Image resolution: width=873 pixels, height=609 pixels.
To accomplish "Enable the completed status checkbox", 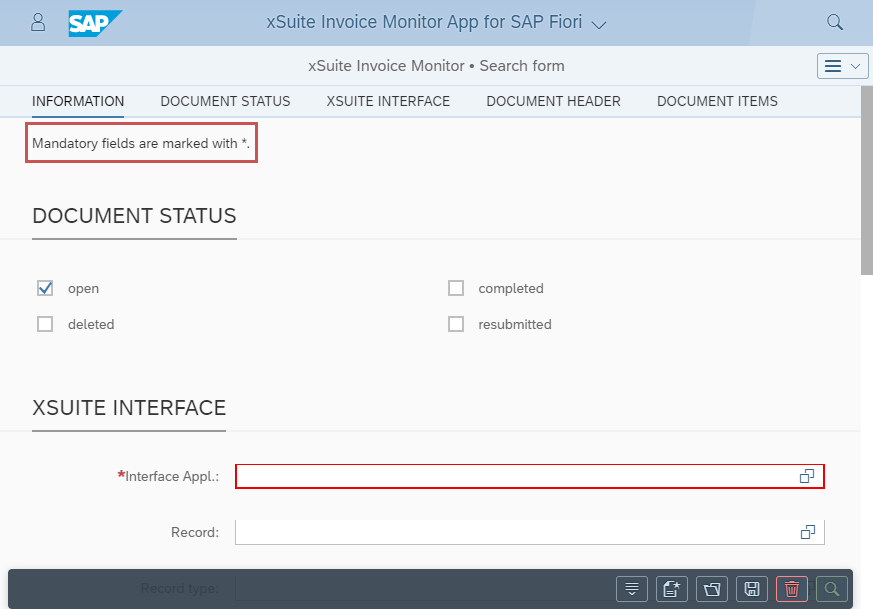I will tap(456, 288).
